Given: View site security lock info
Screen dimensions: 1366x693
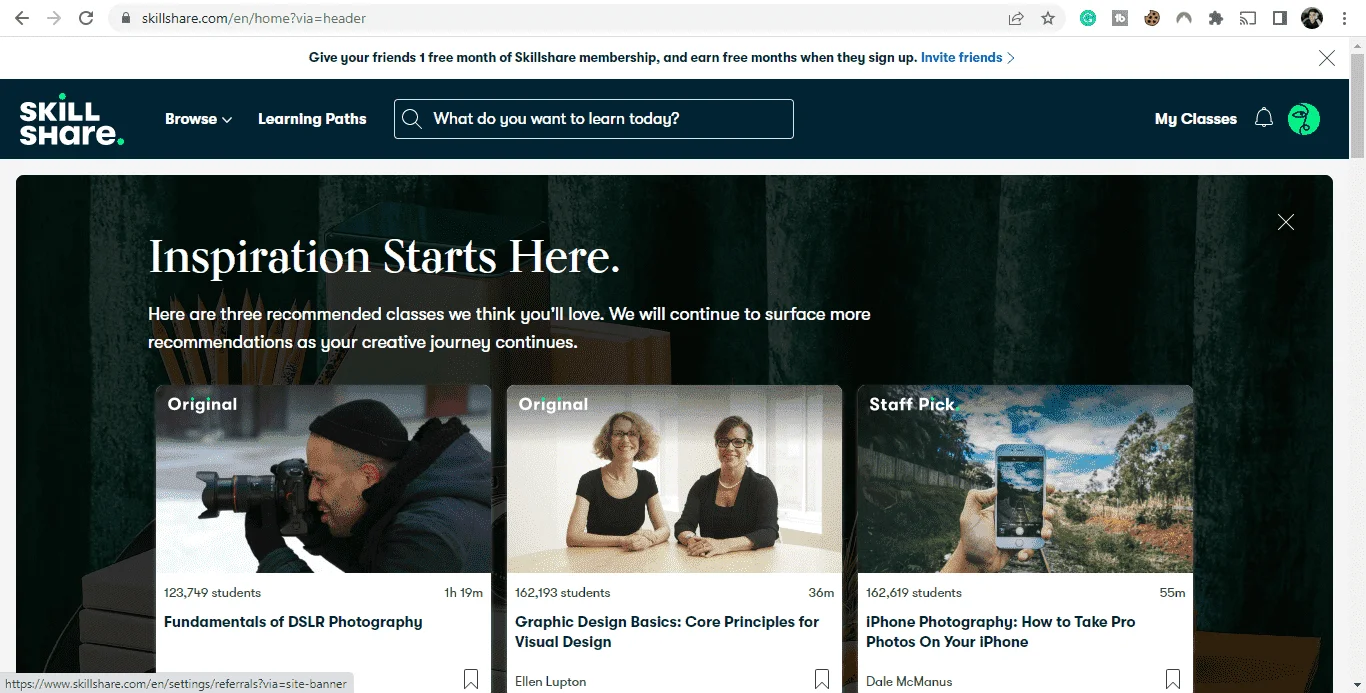Looking at the screenshot, I should [126, 18].
